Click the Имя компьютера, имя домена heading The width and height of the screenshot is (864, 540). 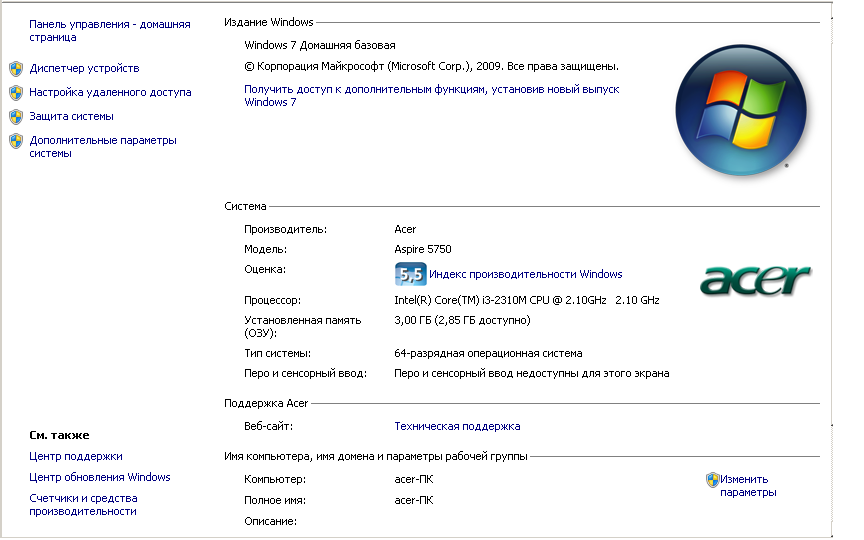pos(376,456)
